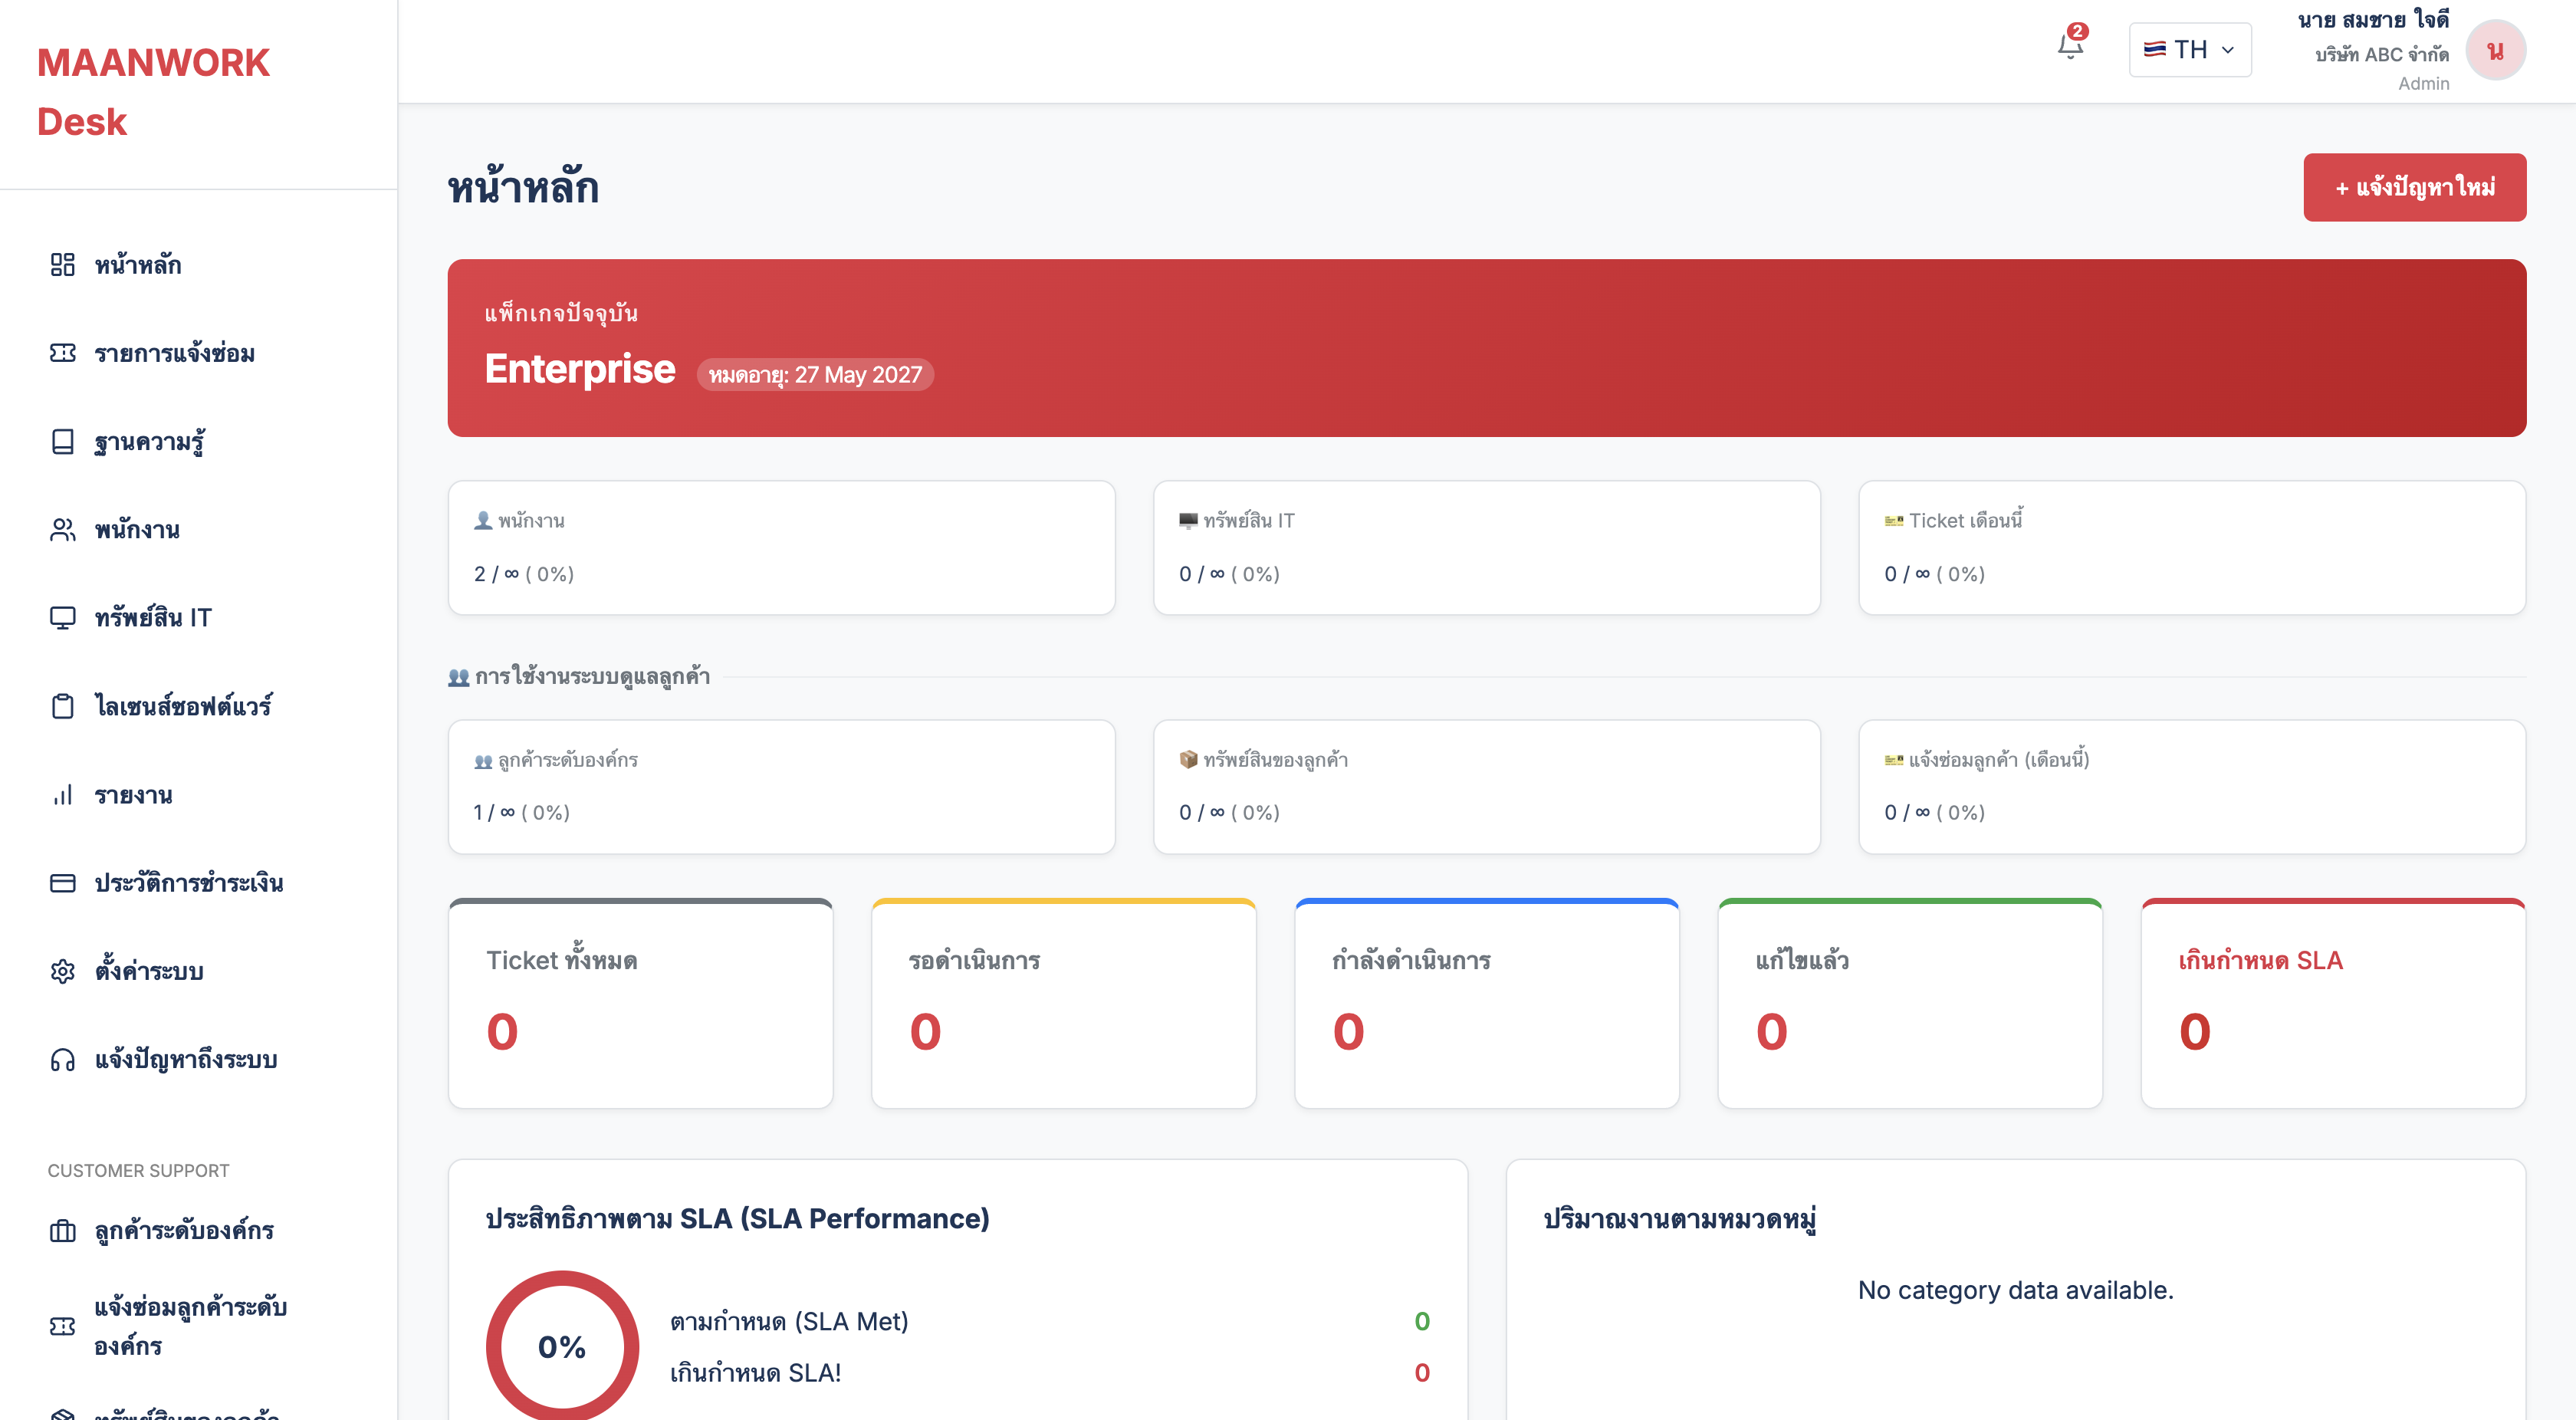Click the people icon beside การใช้งานระบบดูแลลูกค้า heading
Screen dimensions: 2576x1420
[458, 677]
